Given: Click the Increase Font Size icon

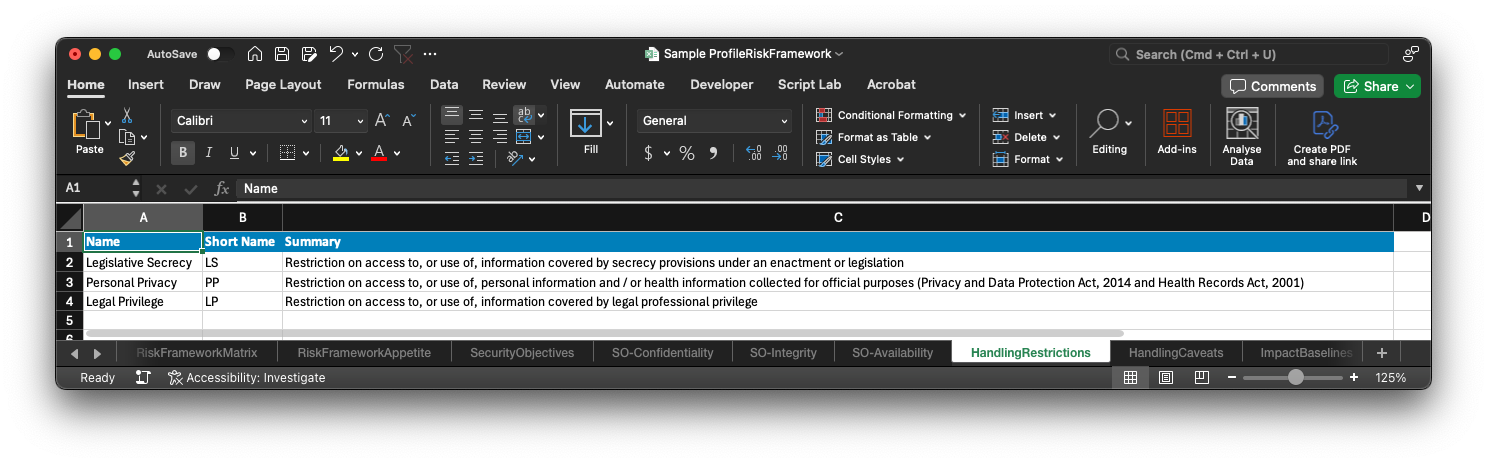Looking at the screenshot, I should [x=382, y=121].
